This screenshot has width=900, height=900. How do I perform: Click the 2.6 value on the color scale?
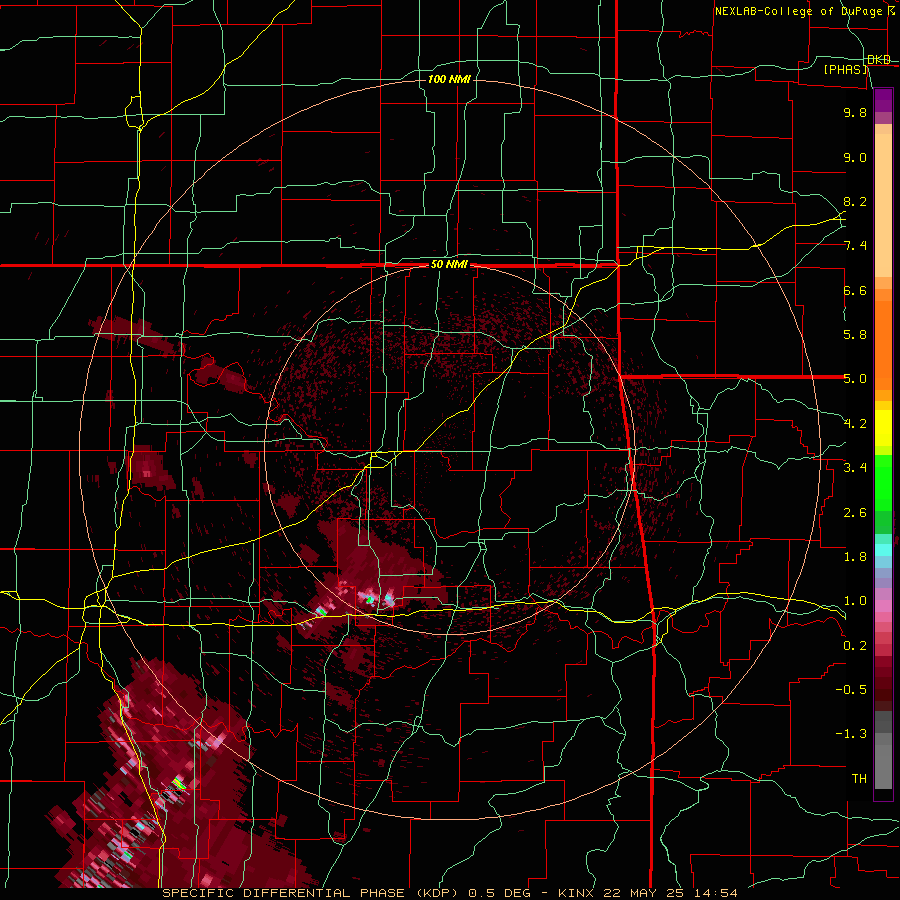click(855, 513)
